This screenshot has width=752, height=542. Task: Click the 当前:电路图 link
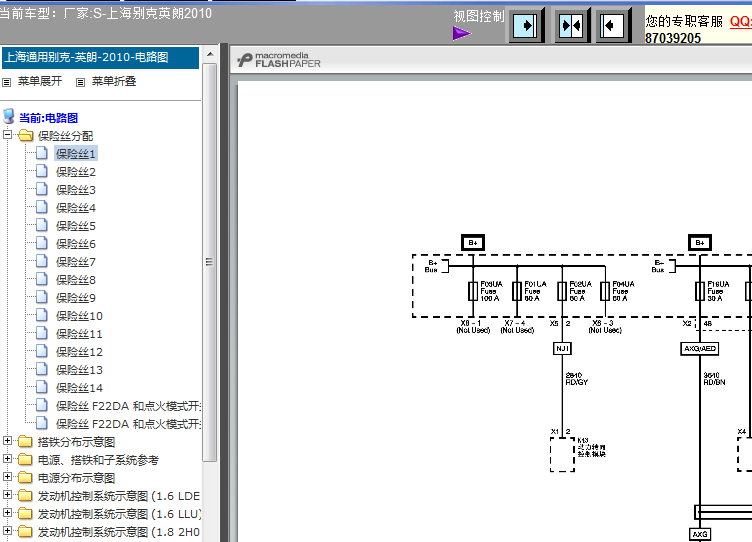coord(48,118)
